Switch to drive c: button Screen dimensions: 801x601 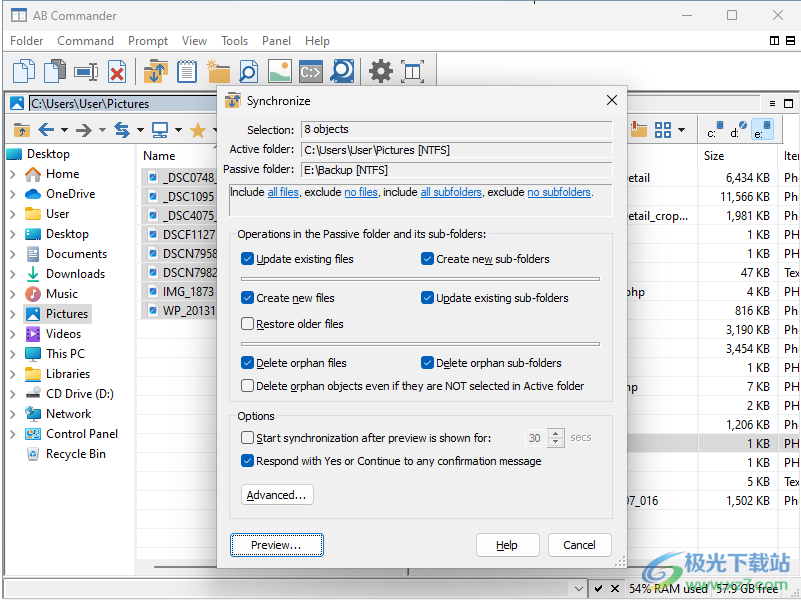(715, 129)
